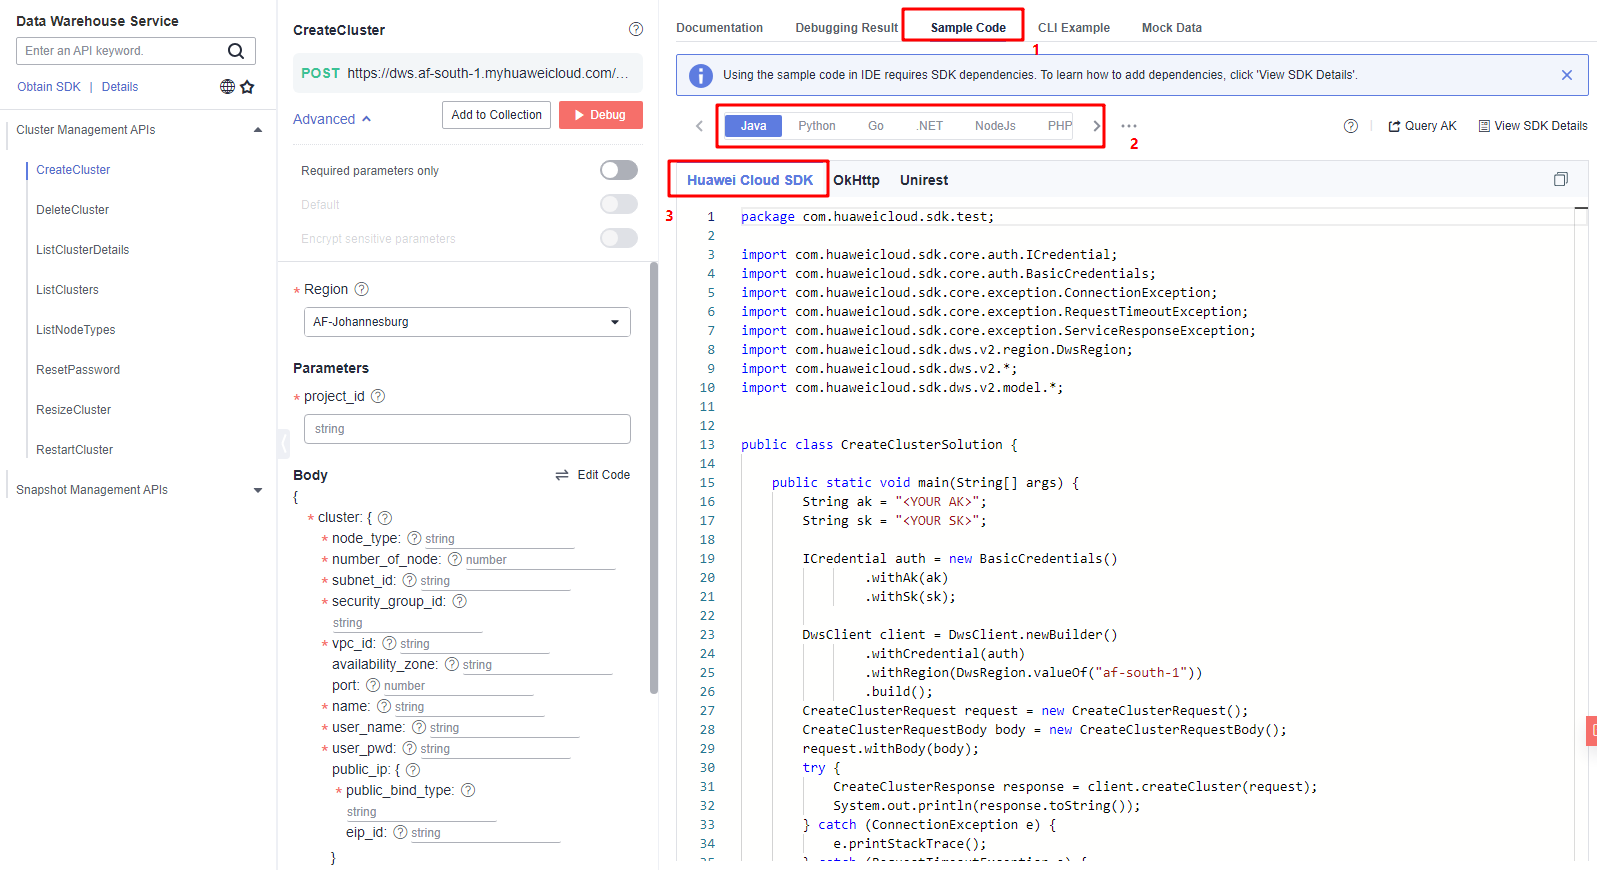Select Java language tab

coord(754,126)
